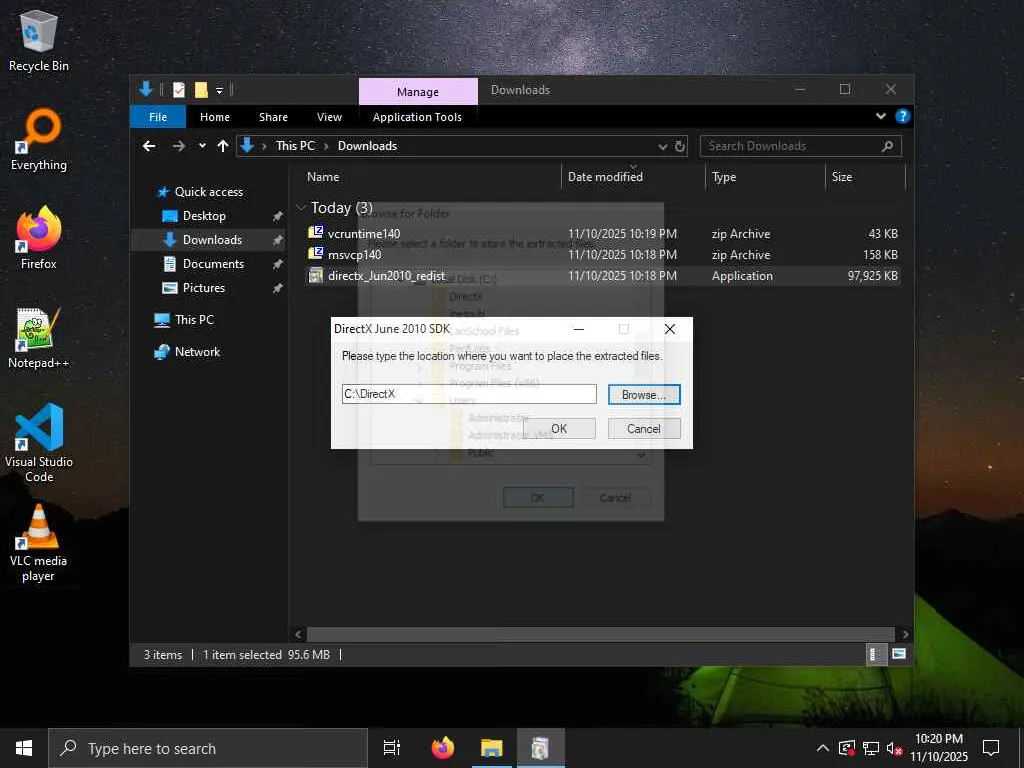This screenshot has height=768, width=1024.
Task: Click the Properties quick access toolbar icon
Action: click(x=179, y=90)
